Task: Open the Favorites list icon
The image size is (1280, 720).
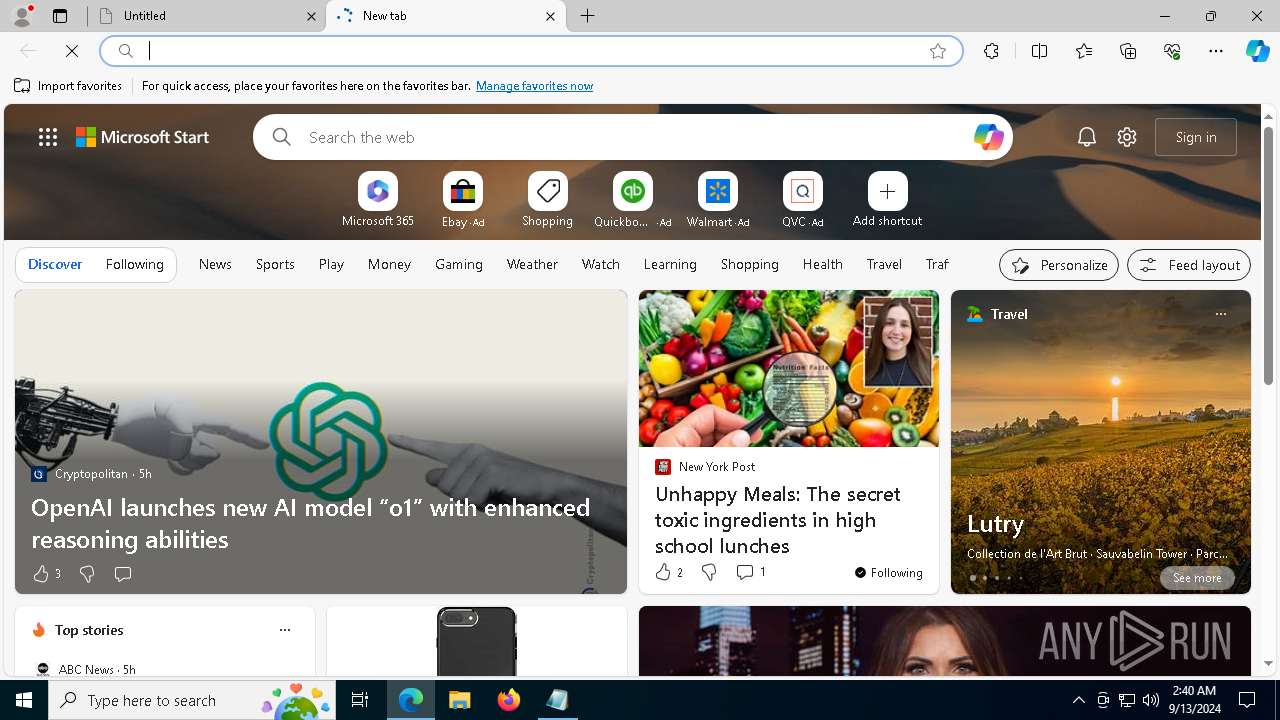Action: click(x=1084, y=51)
